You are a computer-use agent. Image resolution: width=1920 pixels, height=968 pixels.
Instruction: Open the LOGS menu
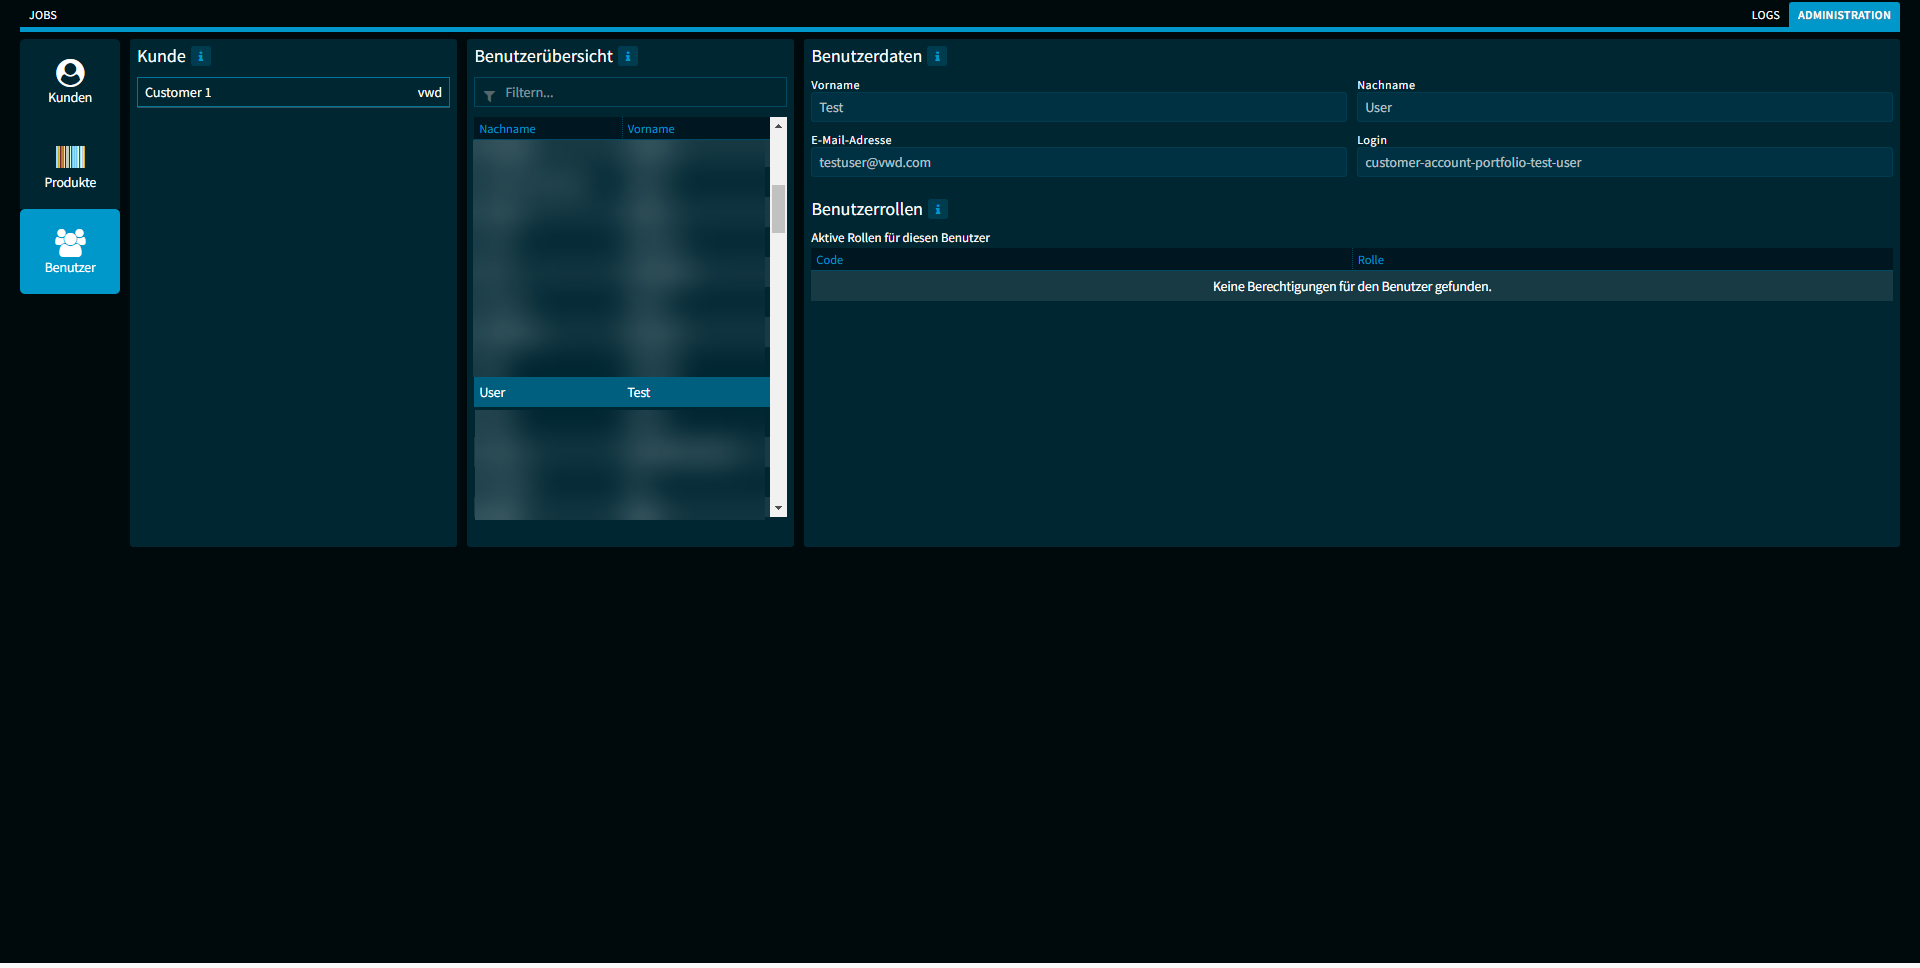click(1765, 15)
